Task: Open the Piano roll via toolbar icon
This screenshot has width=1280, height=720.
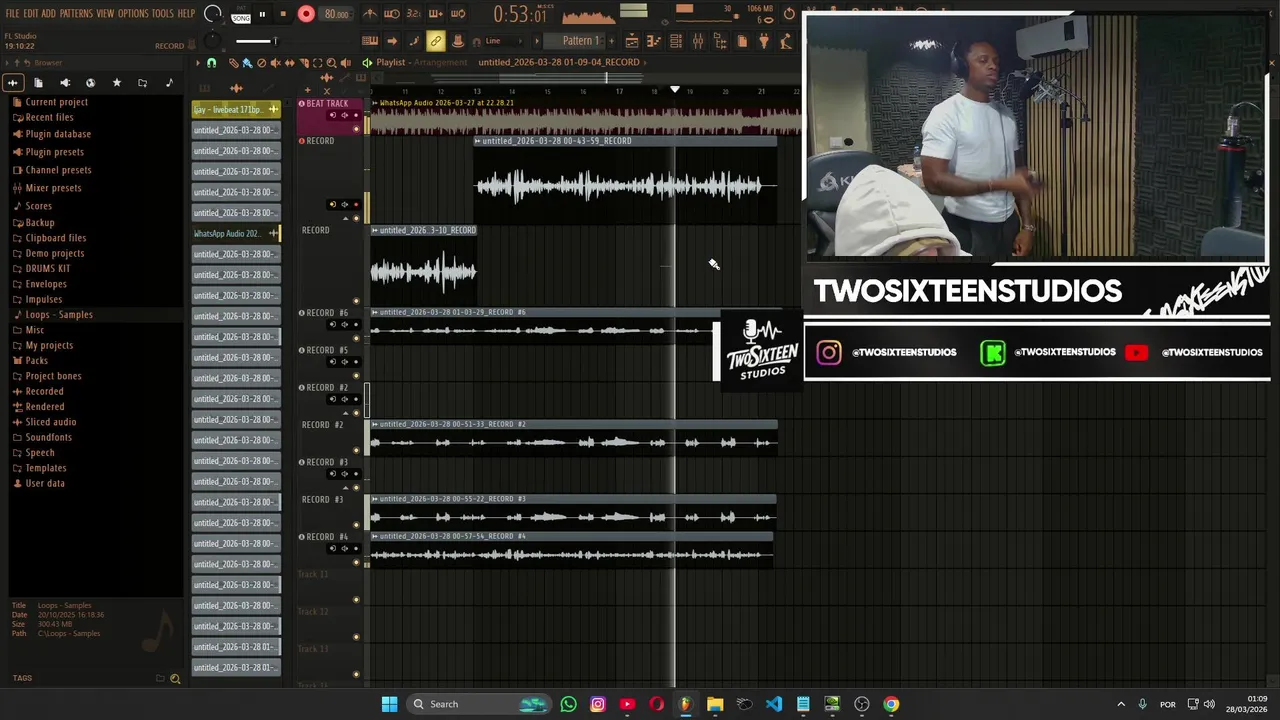Action: [x=654, y=41]
